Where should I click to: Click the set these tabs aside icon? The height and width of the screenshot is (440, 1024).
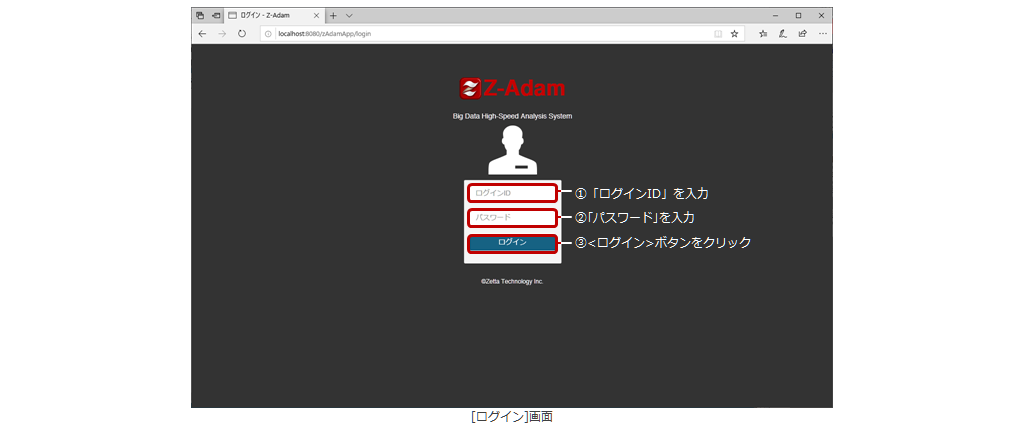click(216, 16)
